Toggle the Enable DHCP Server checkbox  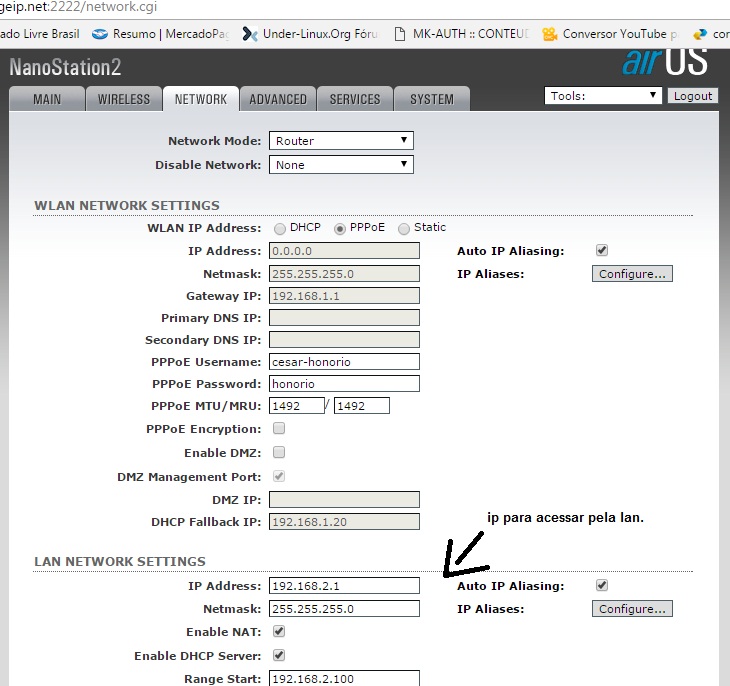click(279, 655)
